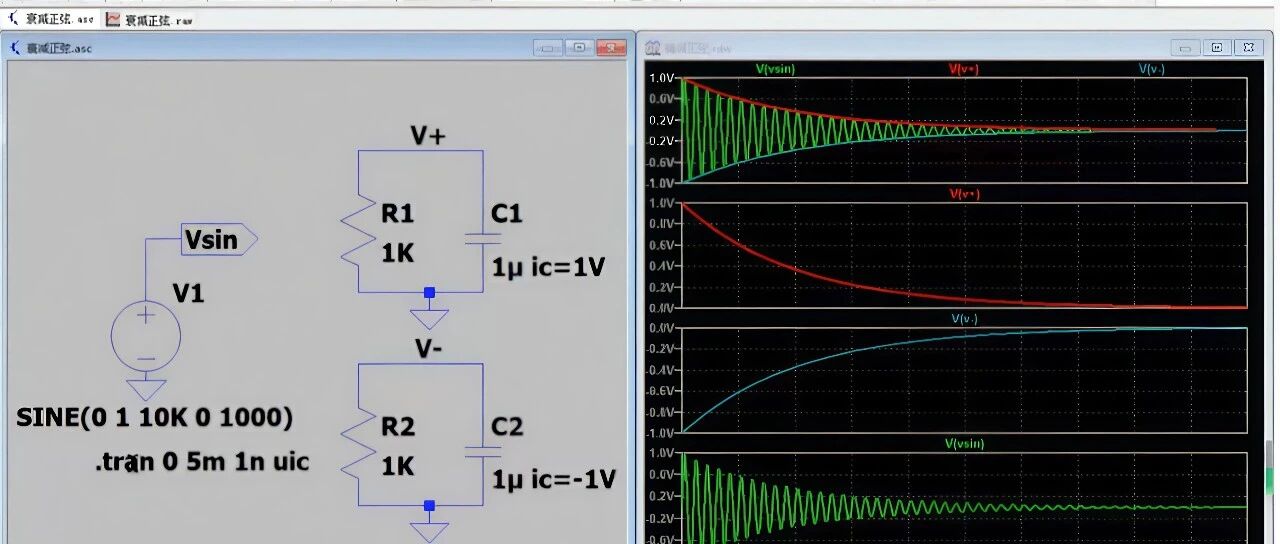Click the V(vsin) label in bottom pane
This screenshot has width=1280, height=544.
[964, 443]
